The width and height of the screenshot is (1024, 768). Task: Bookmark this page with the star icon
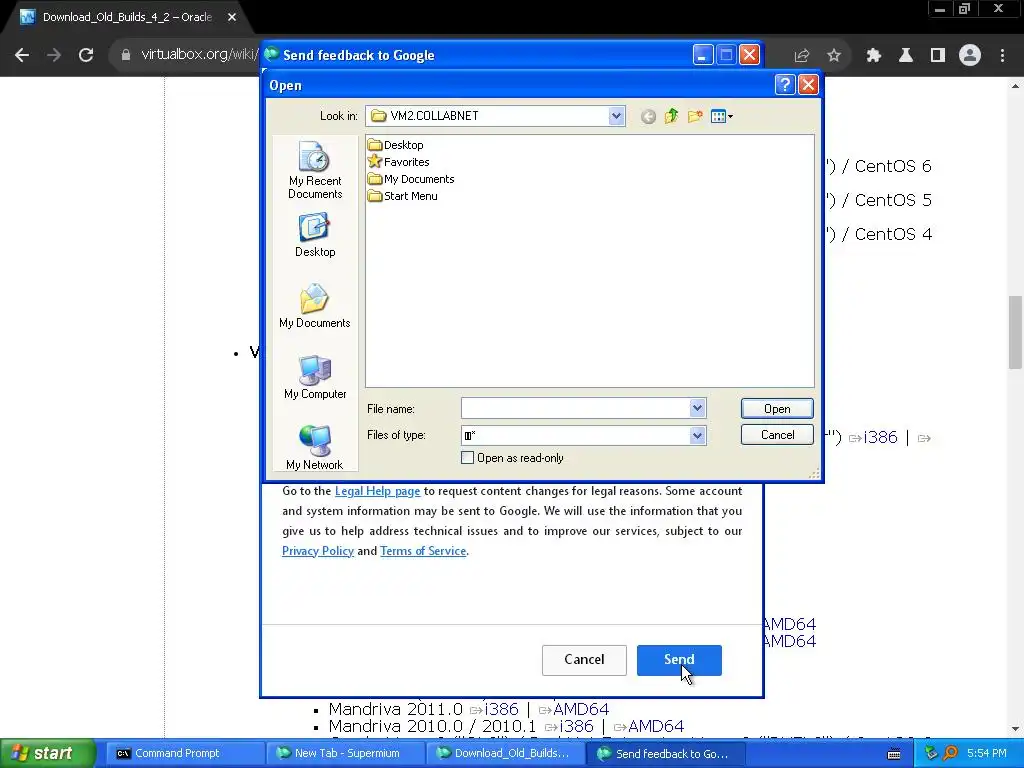coord(834,56)
